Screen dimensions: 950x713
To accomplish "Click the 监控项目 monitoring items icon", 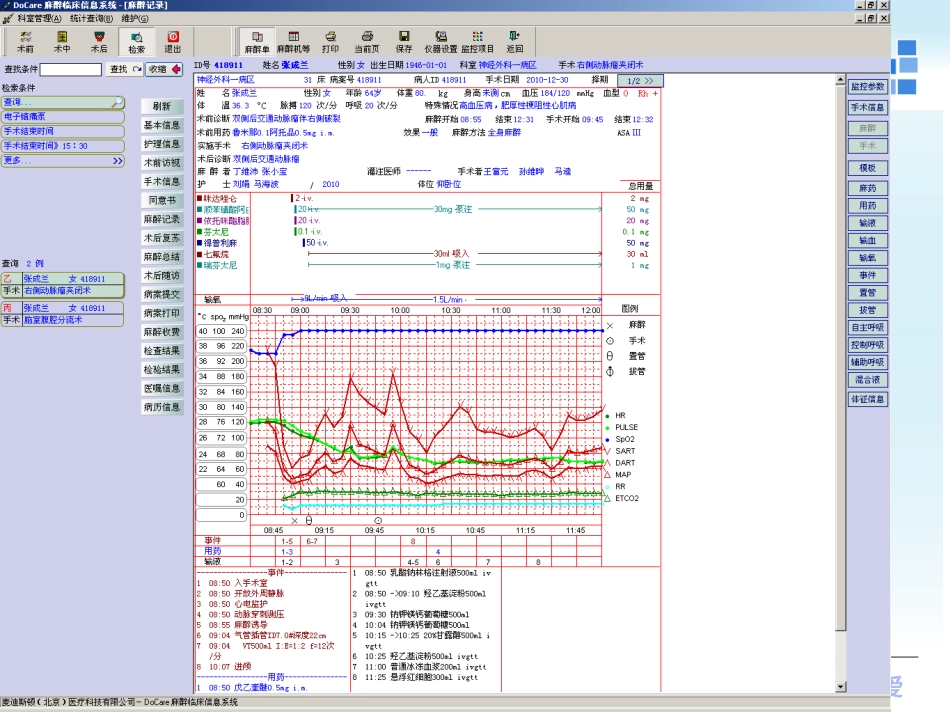I will pyautogui.click(x=477, y=41).
